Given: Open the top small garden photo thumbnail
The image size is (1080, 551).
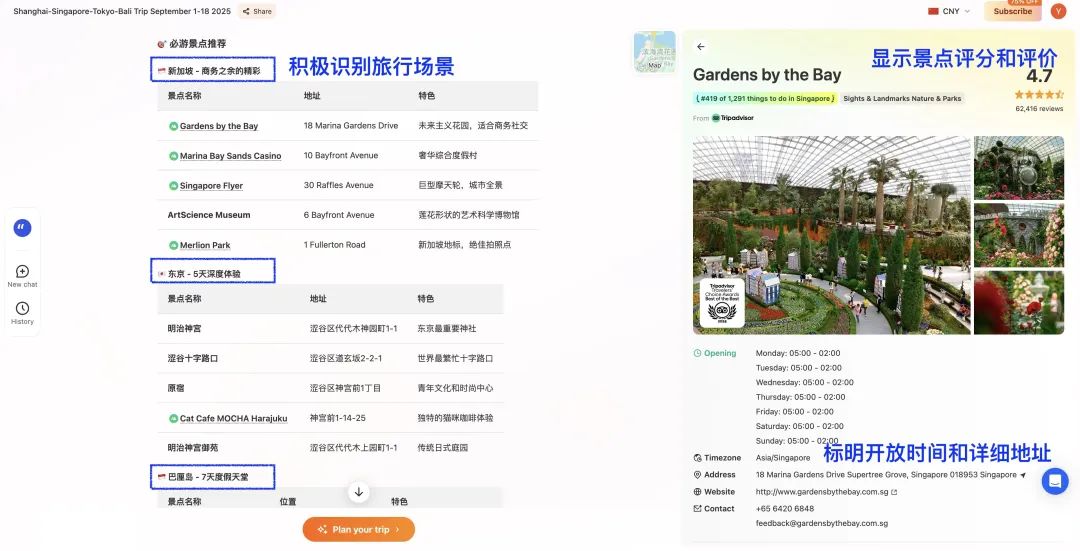Looking at the screenshot, I should [1019, 168].
